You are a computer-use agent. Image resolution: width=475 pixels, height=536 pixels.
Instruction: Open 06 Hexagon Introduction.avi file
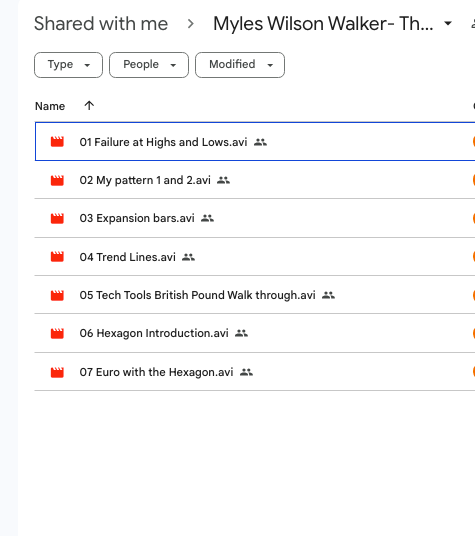click(x=154, y=333)
